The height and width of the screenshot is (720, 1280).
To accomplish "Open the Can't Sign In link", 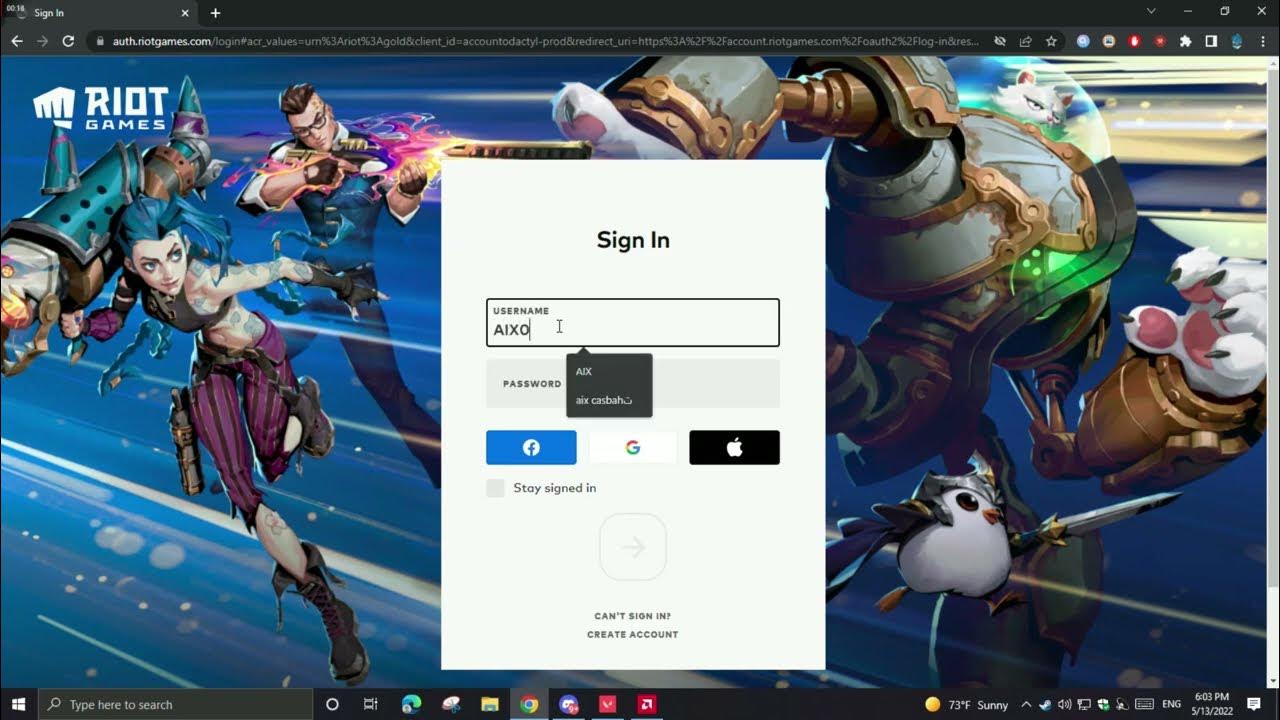I will 633,616.
